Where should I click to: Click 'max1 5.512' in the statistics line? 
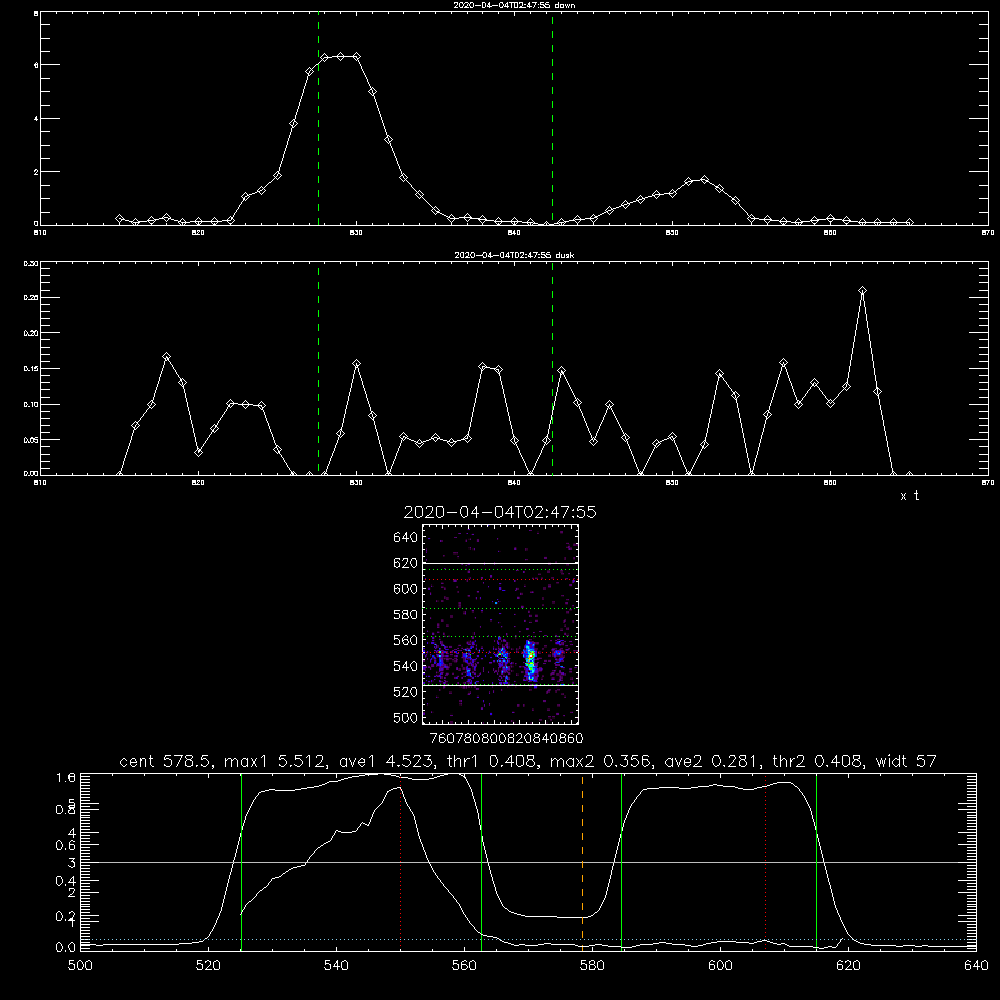[x=276, y=761]
